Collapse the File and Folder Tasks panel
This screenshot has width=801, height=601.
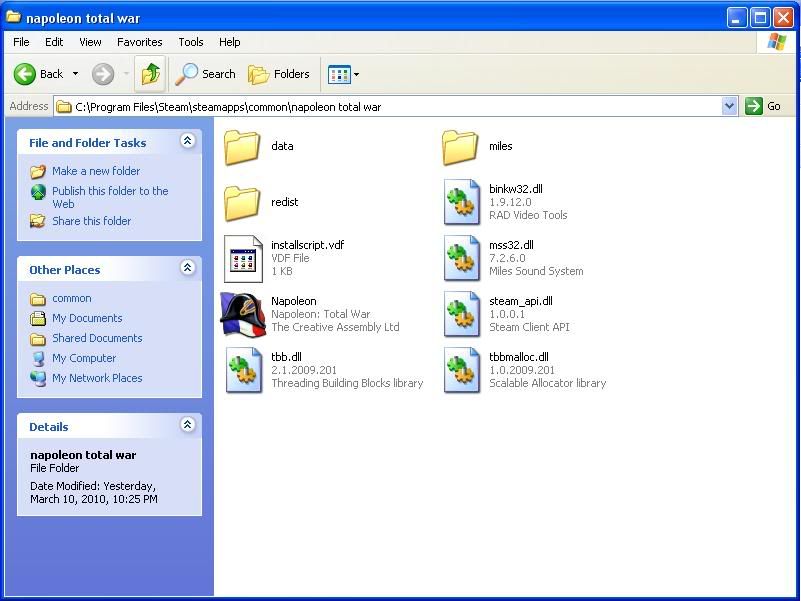click(x=187, y=141)
